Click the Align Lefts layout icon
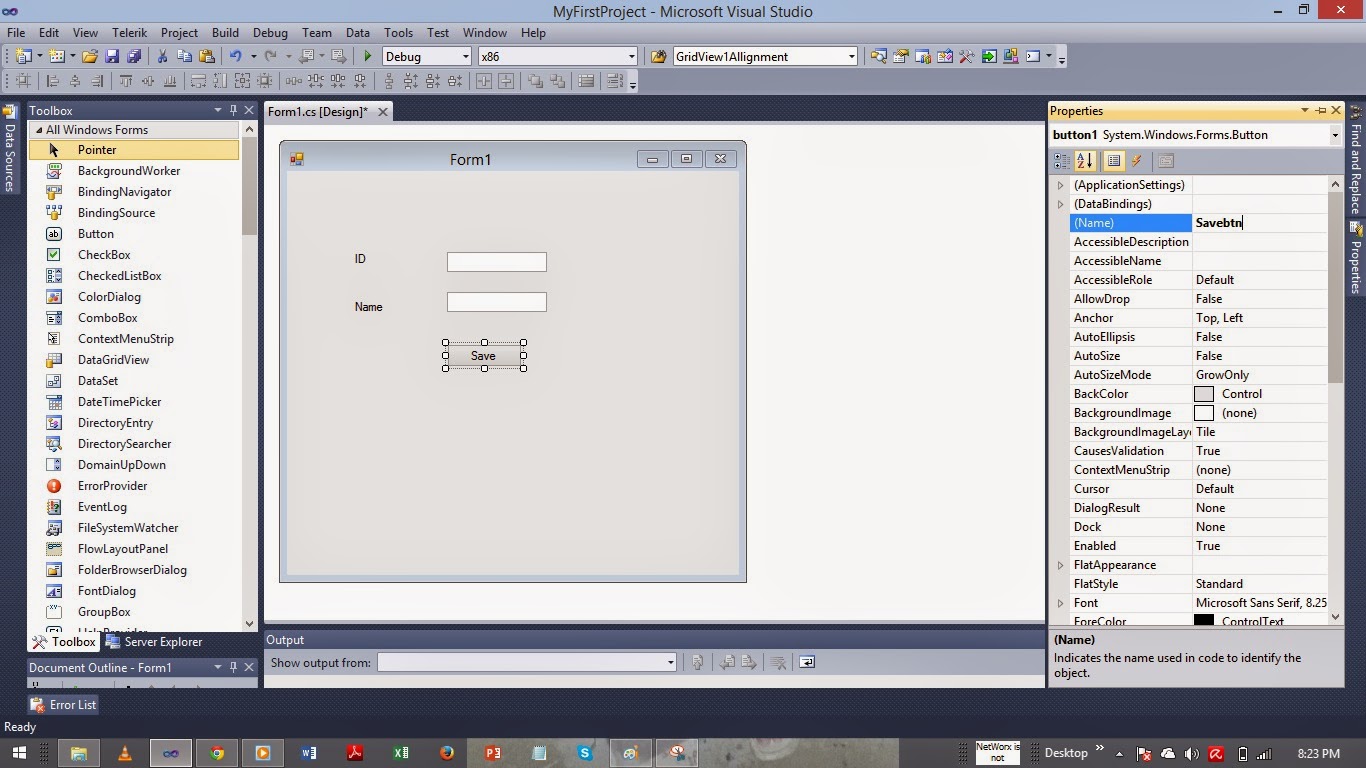 coord(53,81)
